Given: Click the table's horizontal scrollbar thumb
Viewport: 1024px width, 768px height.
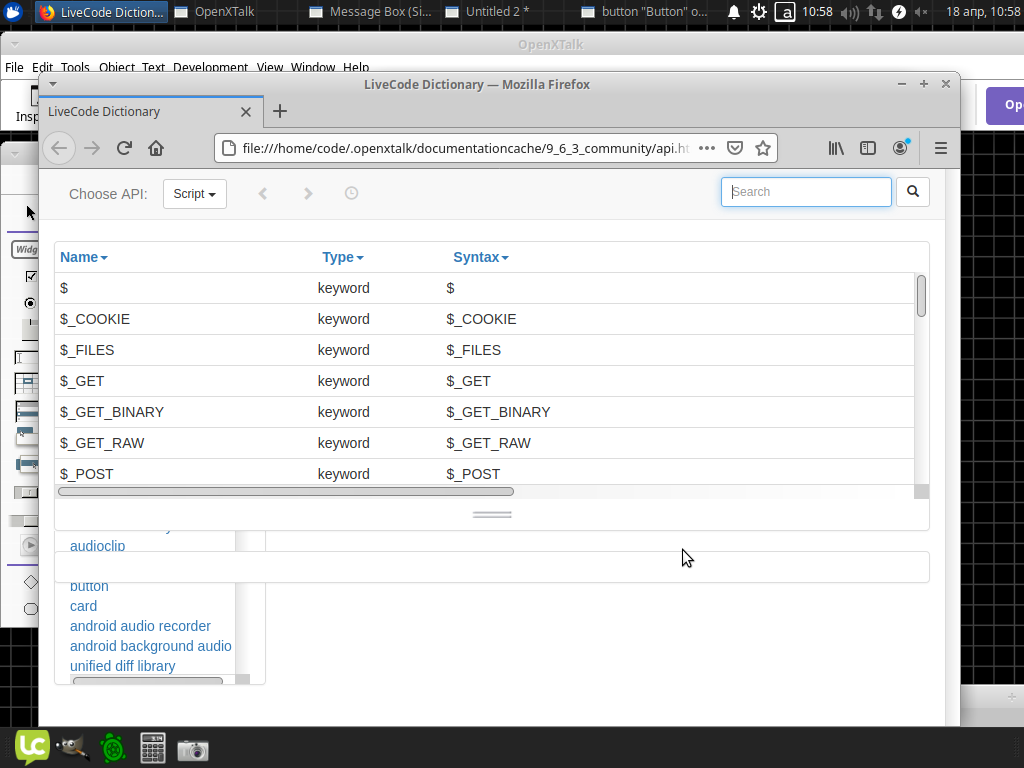Looking at the screenshot, I should [286, 491].
